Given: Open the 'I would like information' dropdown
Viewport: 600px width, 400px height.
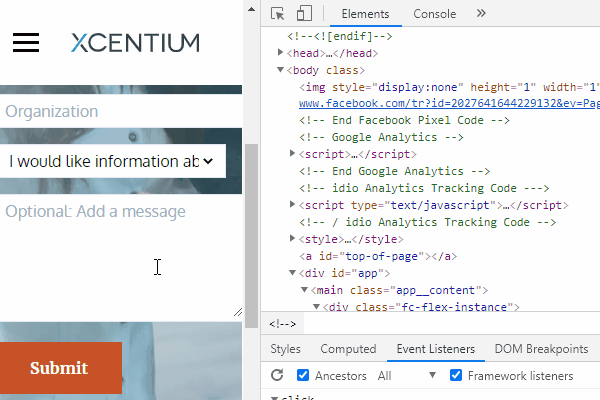Looking at the screenshot, I should tap(113, 161).
